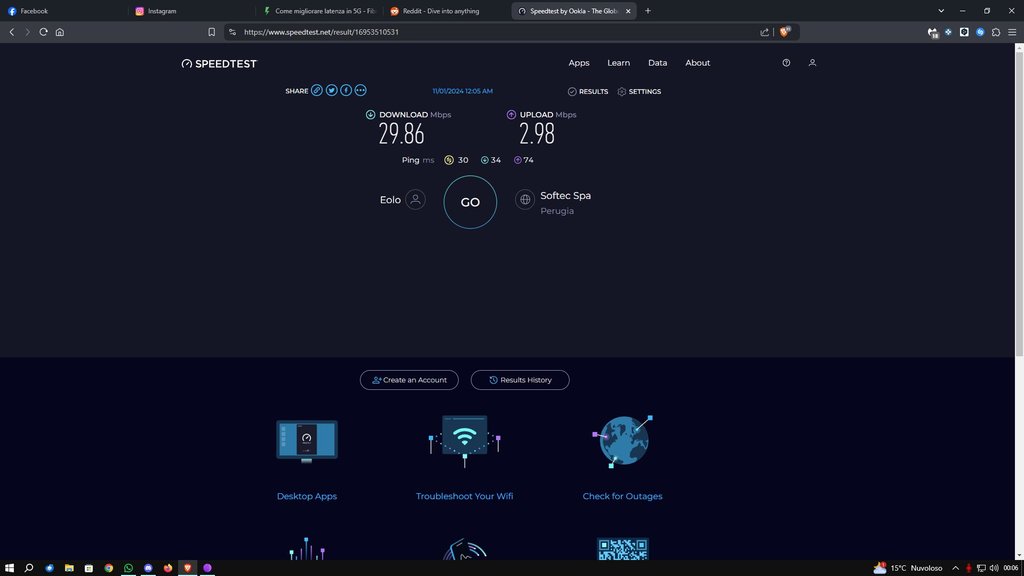
Task: Click the GO button to start test
Action: 470,202
